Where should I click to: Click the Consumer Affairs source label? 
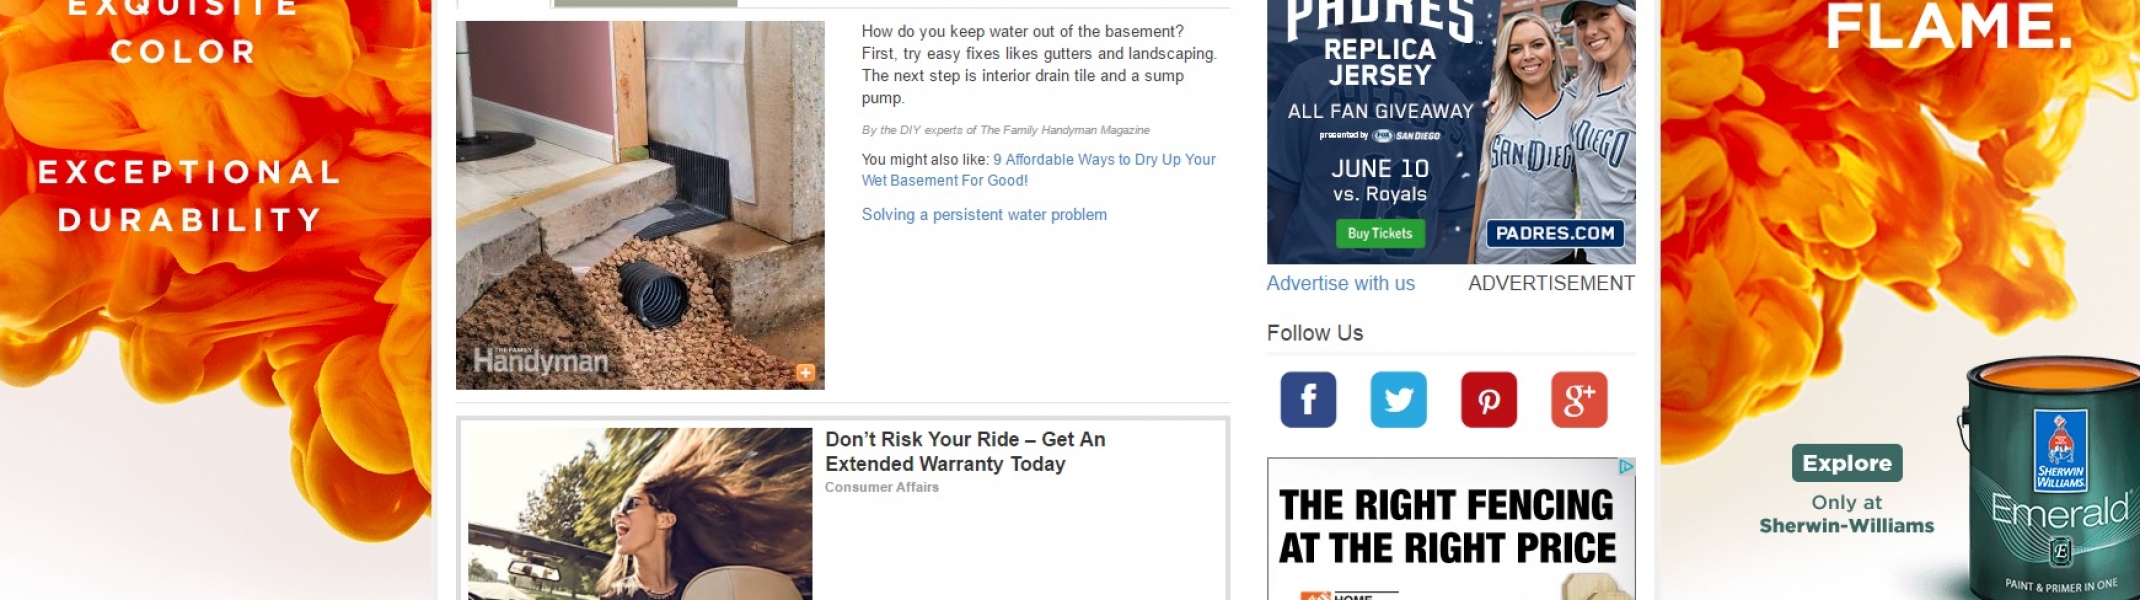click(882, 487)
